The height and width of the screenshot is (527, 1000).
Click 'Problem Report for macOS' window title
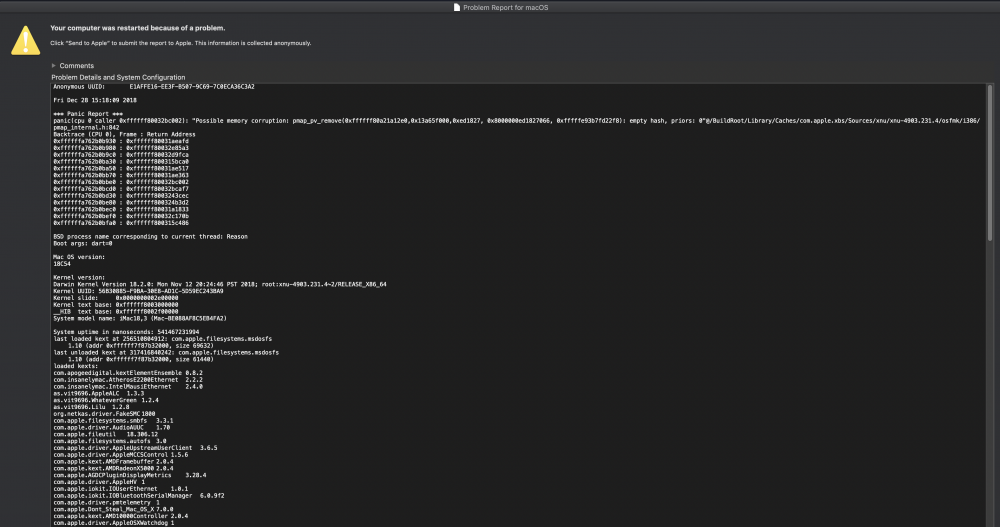505,8
